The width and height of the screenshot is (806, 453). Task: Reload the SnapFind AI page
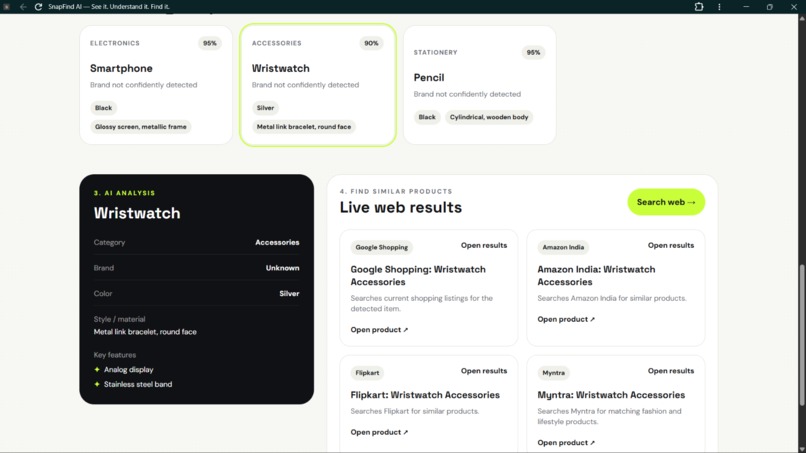[x=38, y=7]
